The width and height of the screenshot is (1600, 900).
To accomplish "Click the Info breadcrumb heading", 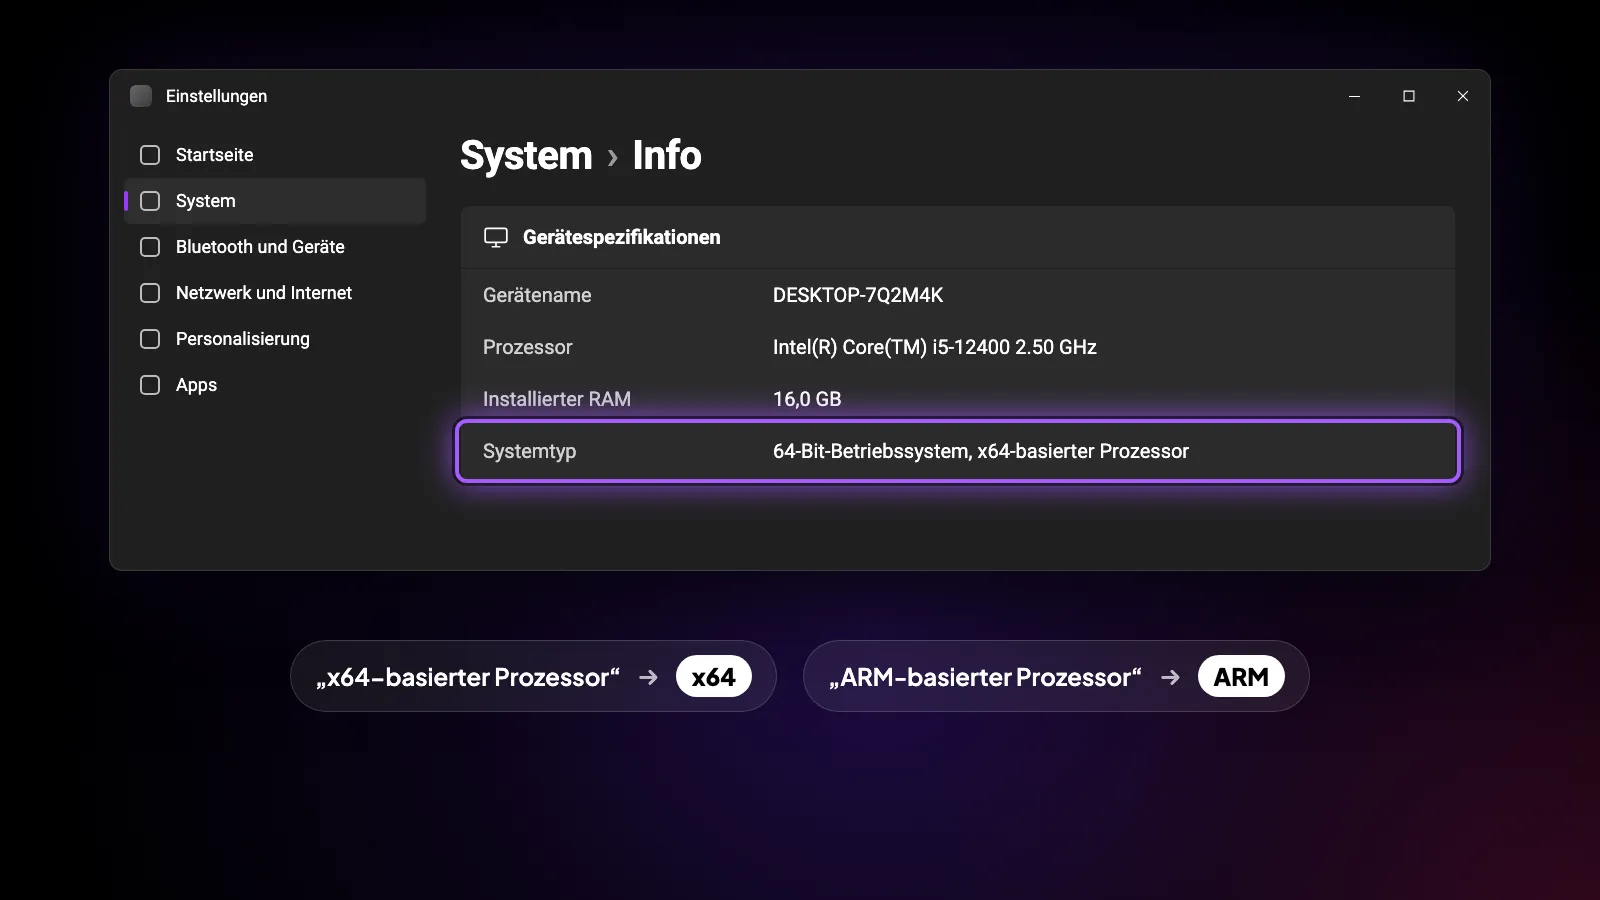I will coord(667,156).
